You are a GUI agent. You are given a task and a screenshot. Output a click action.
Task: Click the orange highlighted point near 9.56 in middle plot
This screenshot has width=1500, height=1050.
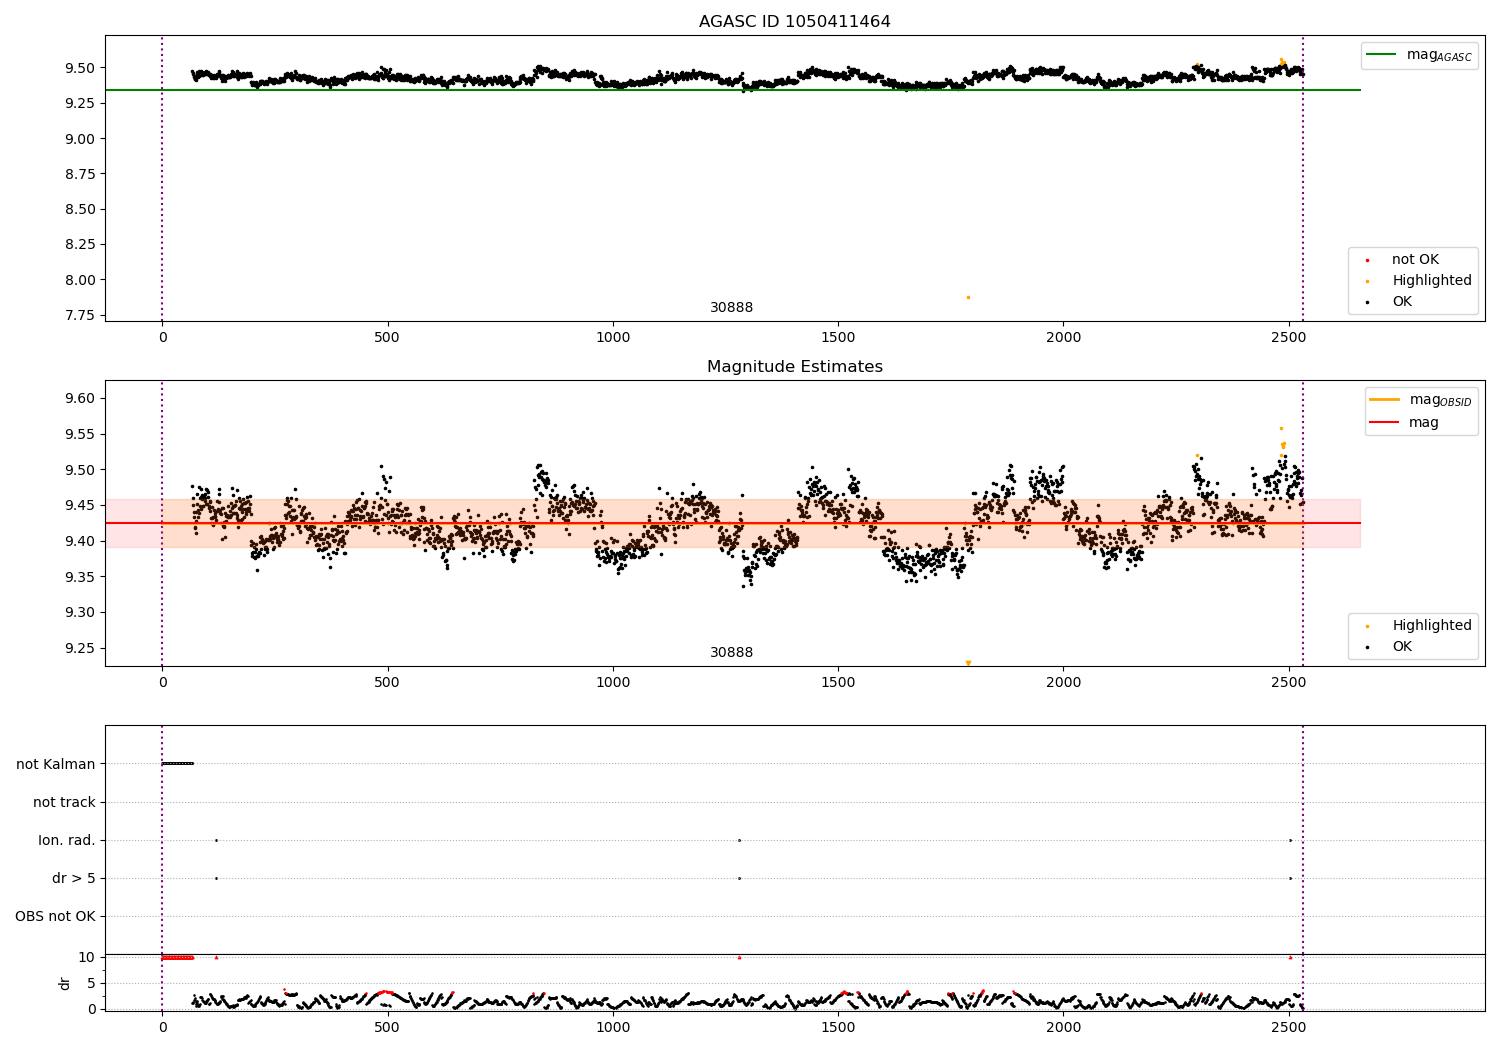pyautogui.click(x=1281, y=428)
